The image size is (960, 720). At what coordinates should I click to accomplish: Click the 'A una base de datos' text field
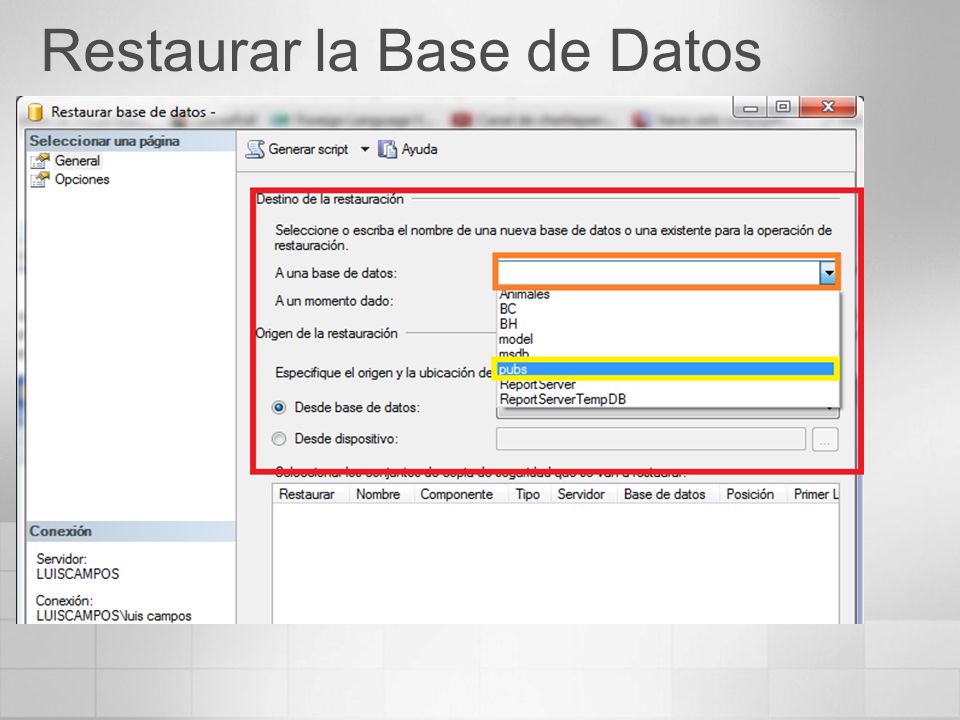(658, 272)
